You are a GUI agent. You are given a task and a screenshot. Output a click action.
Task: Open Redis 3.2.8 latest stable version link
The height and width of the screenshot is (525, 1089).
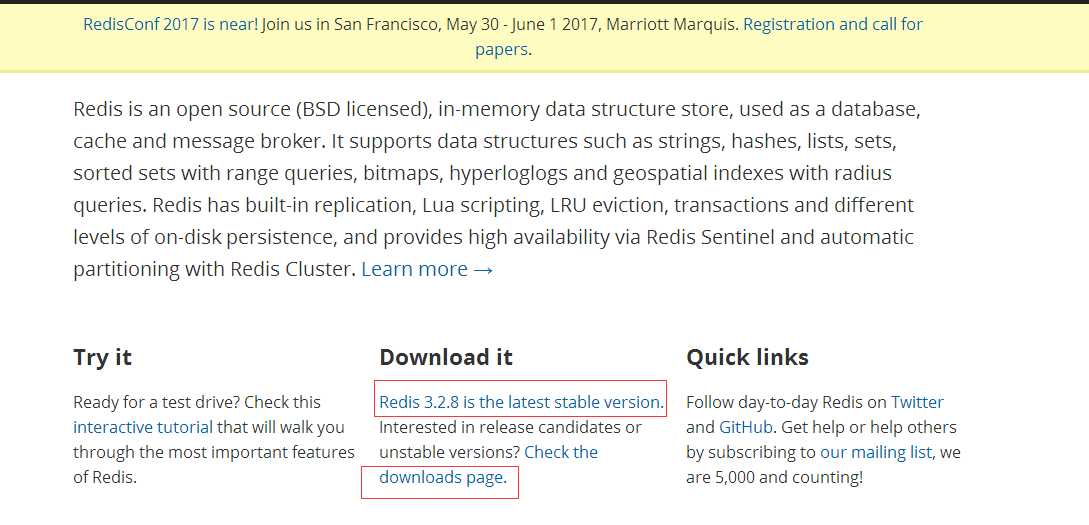point(521,402)
